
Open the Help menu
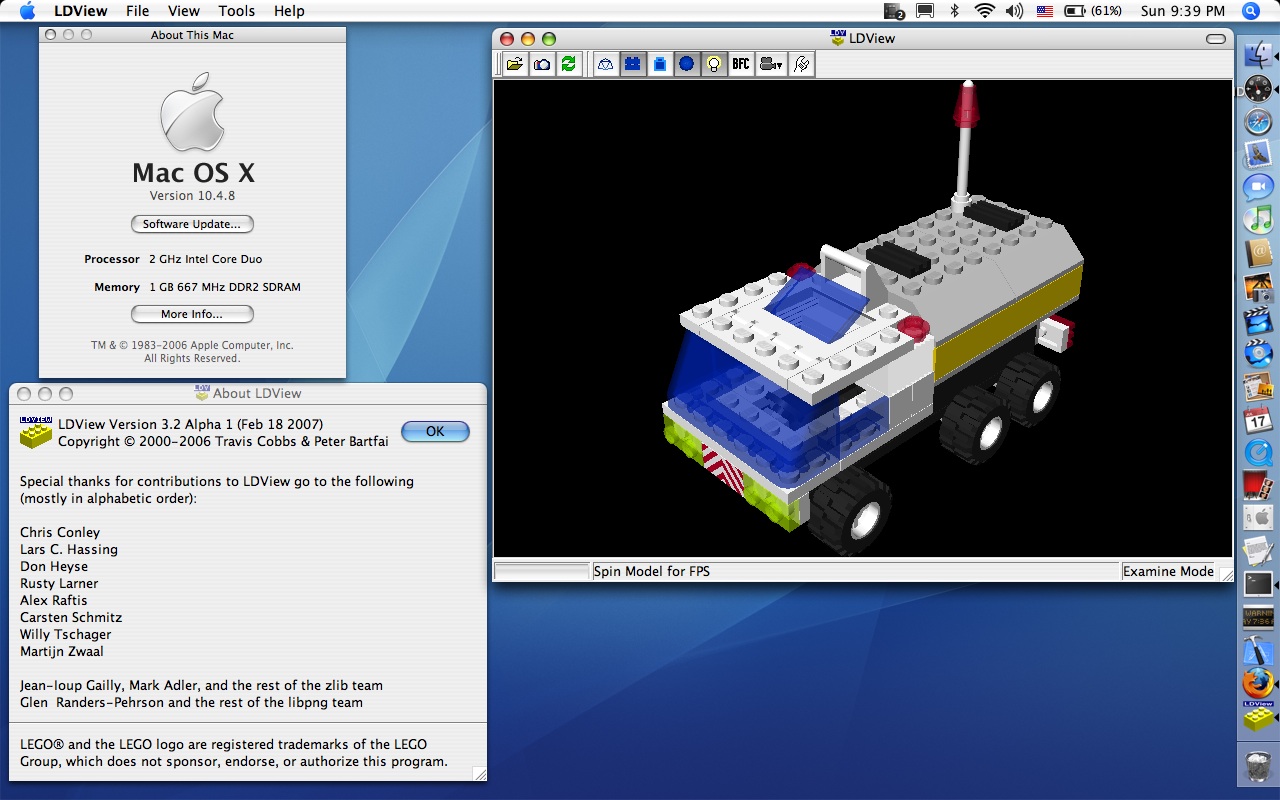[x=289, y=11]
